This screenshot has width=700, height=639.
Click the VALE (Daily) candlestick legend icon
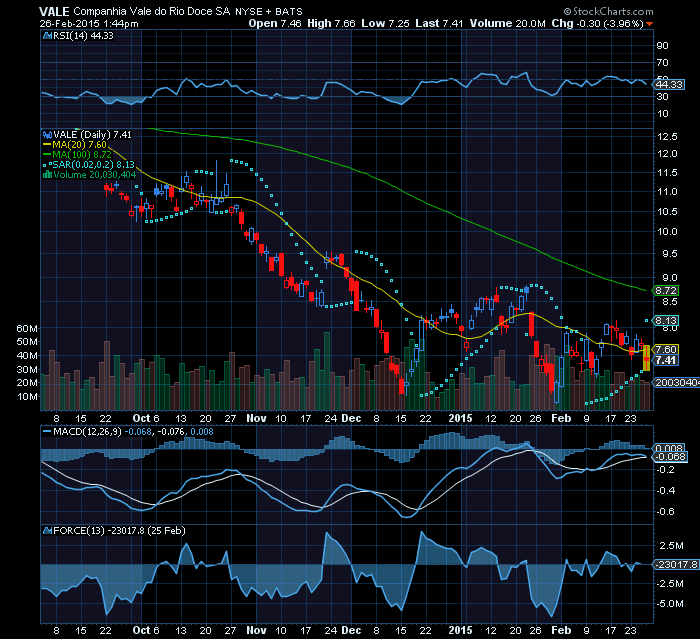coord(47,134)
